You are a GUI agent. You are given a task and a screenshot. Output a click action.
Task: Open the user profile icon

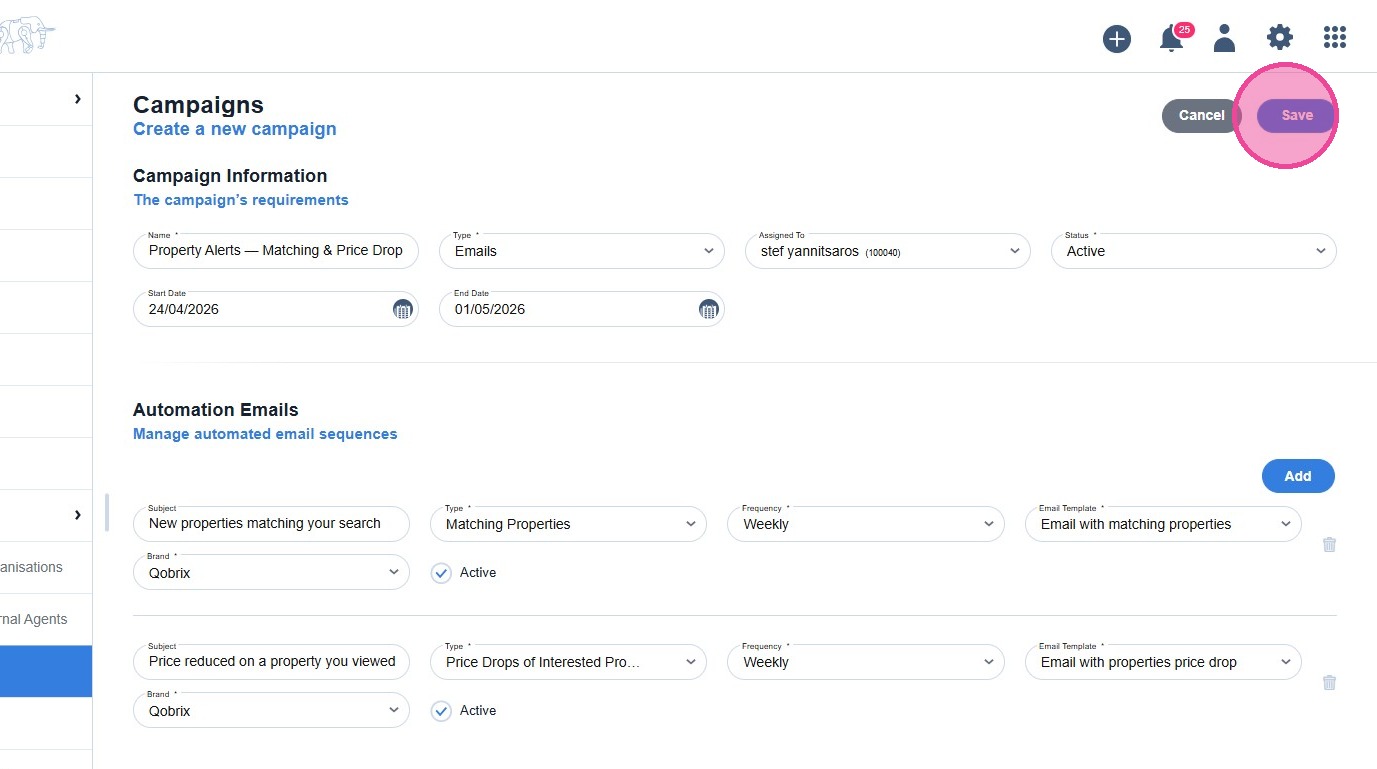pyautogui.click(x=1224, y=39)
